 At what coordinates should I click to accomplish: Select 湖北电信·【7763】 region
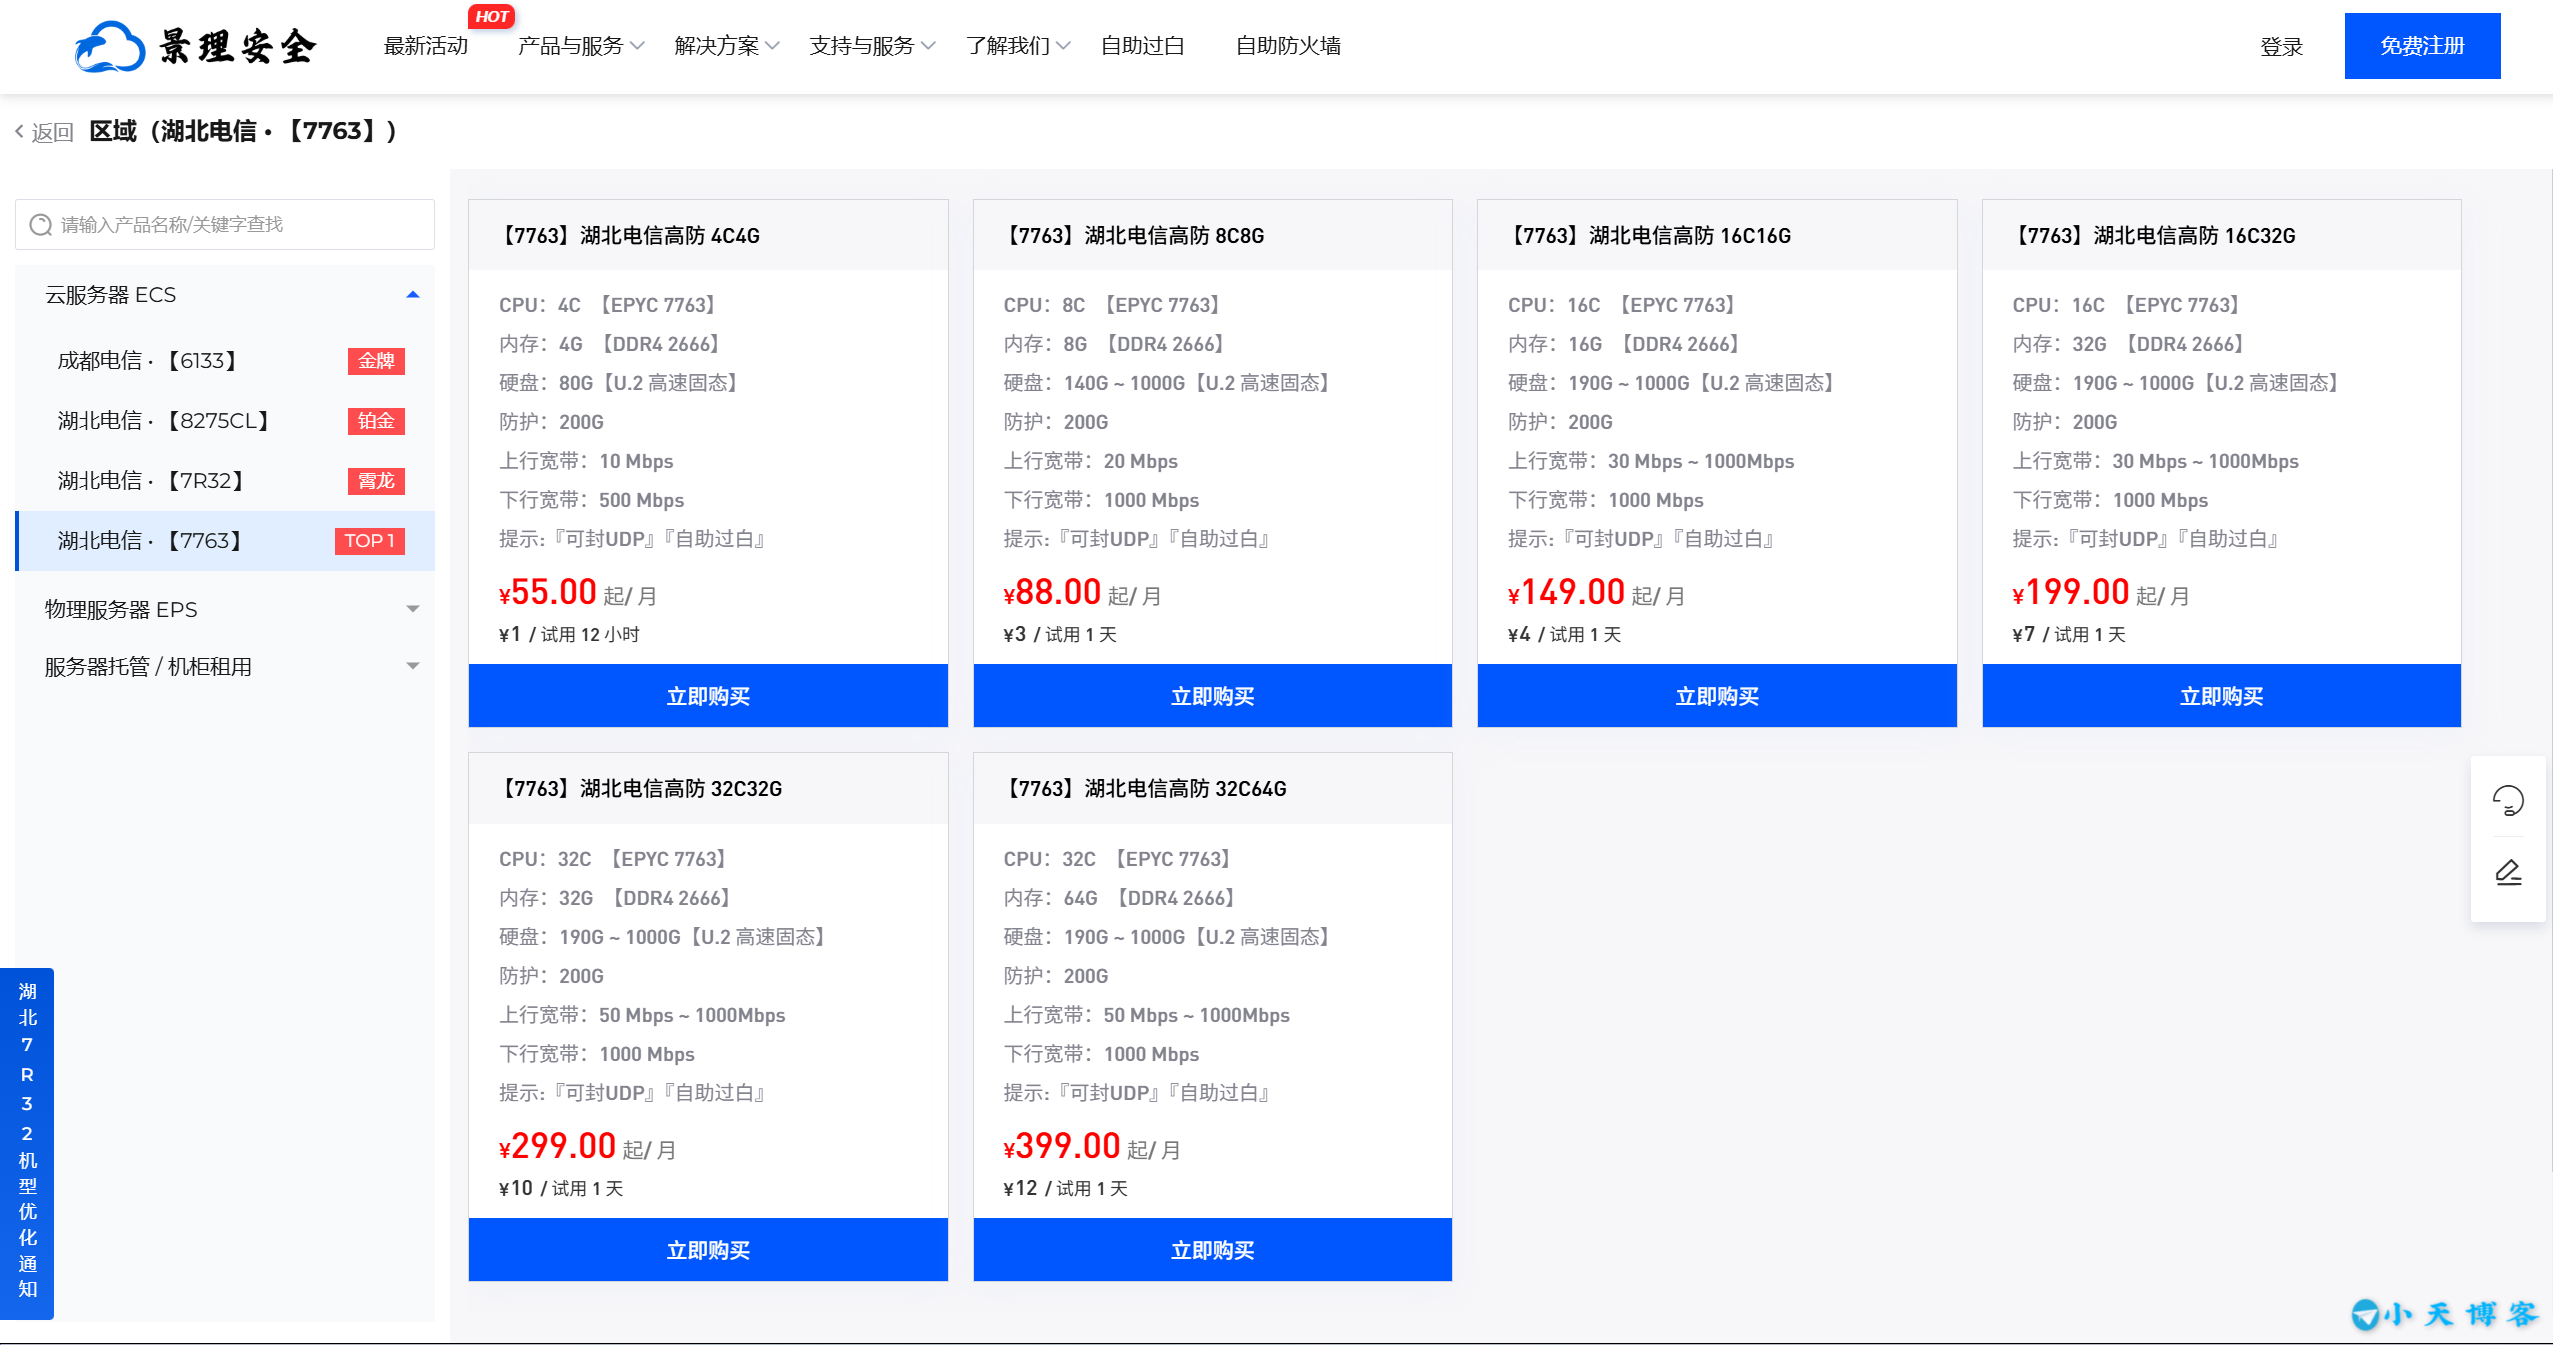pyautogui.click(x=225, y=541)
